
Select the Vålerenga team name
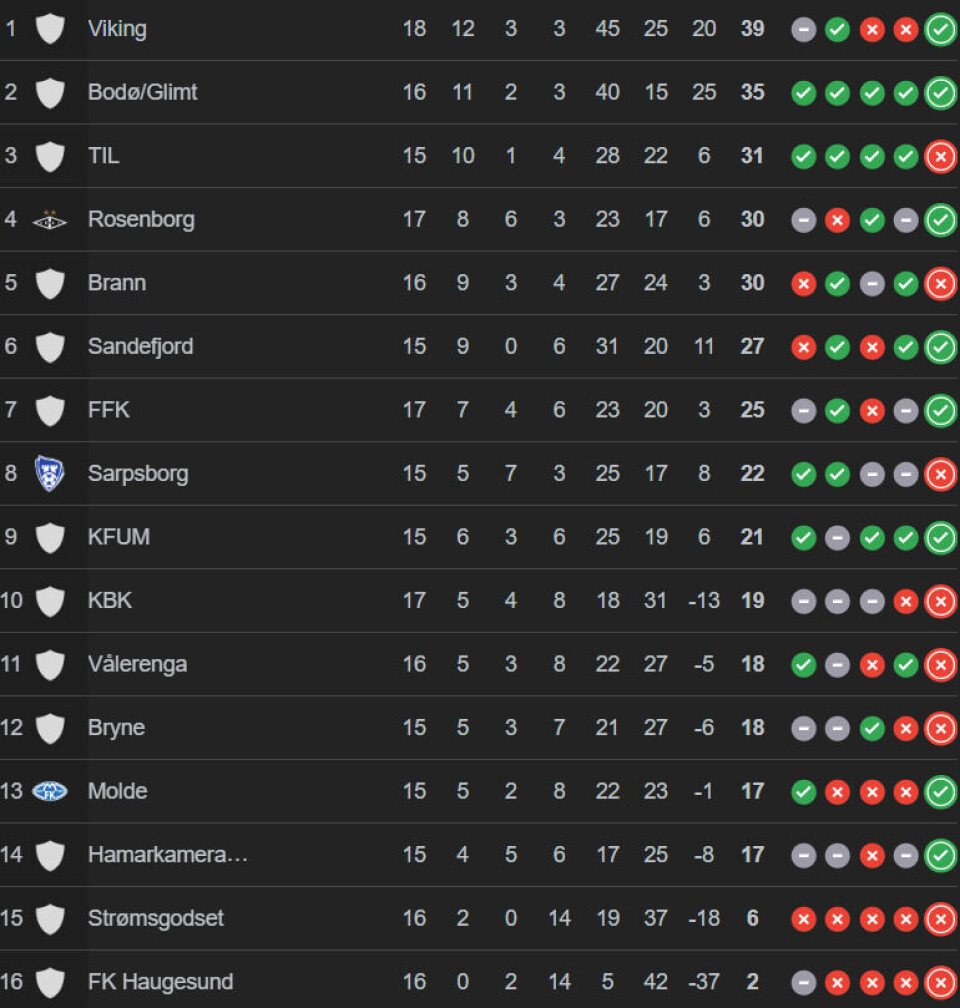click(x=138, y=664)
